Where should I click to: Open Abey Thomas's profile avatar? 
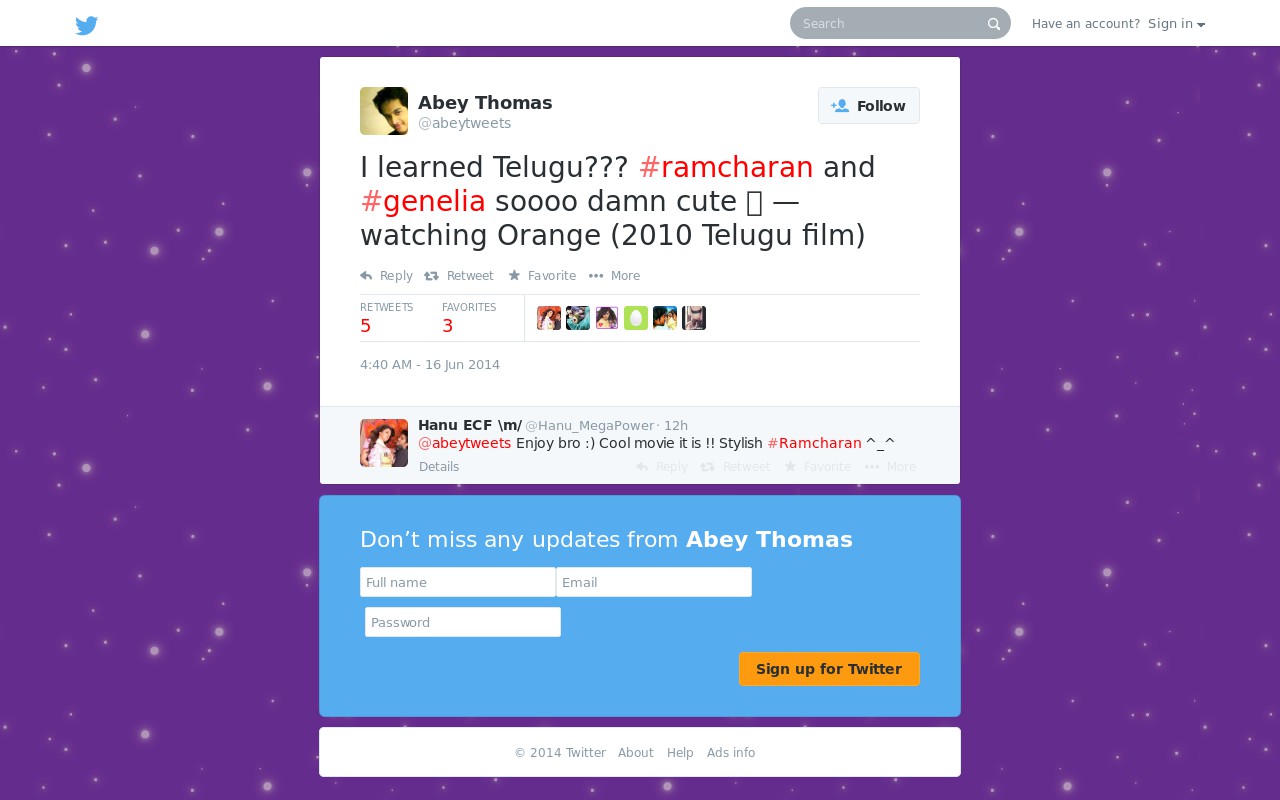(x=384, y=111)
